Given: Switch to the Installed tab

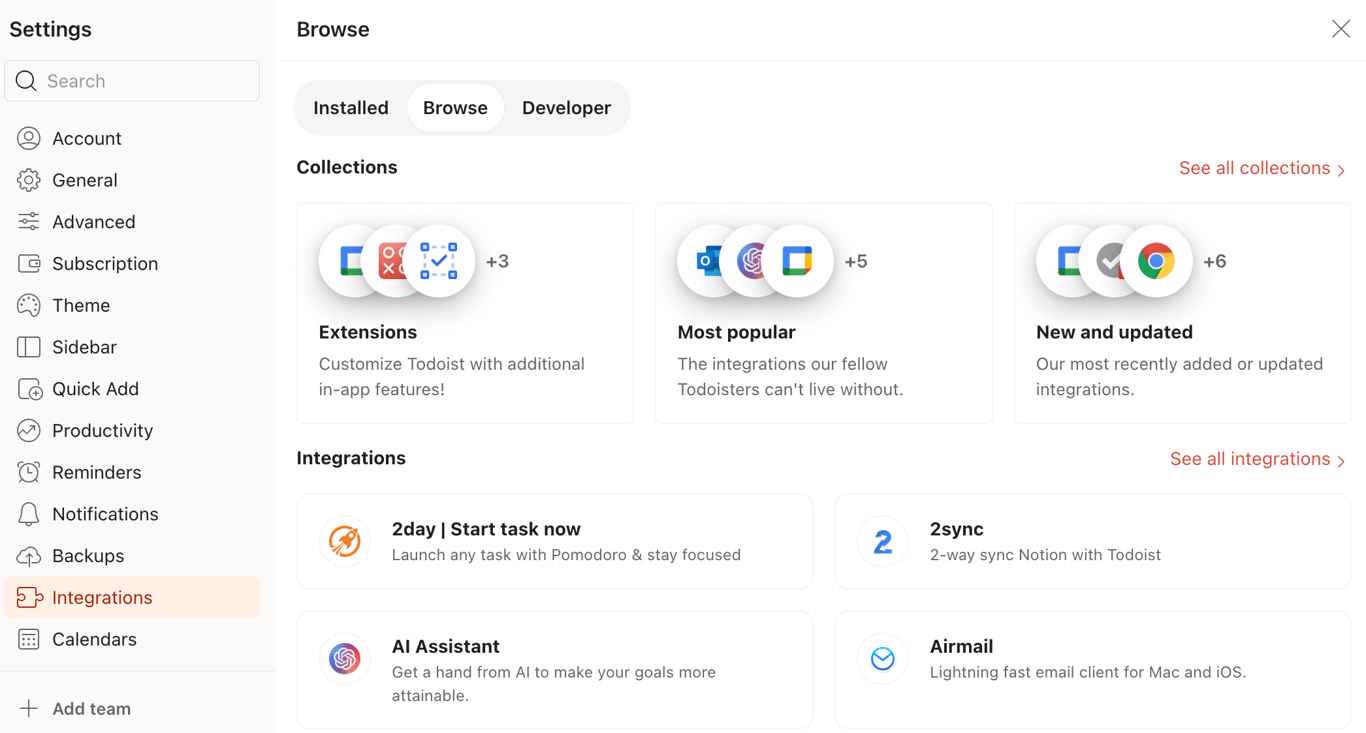Looking at the screenshot, I should 351,108.
